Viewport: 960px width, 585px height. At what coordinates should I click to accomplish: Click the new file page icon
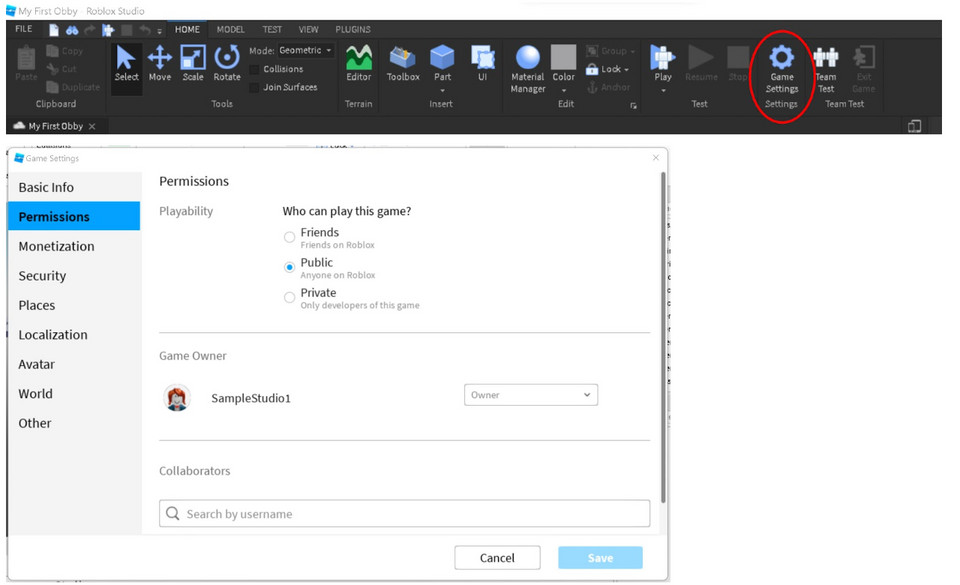(54, 29)
